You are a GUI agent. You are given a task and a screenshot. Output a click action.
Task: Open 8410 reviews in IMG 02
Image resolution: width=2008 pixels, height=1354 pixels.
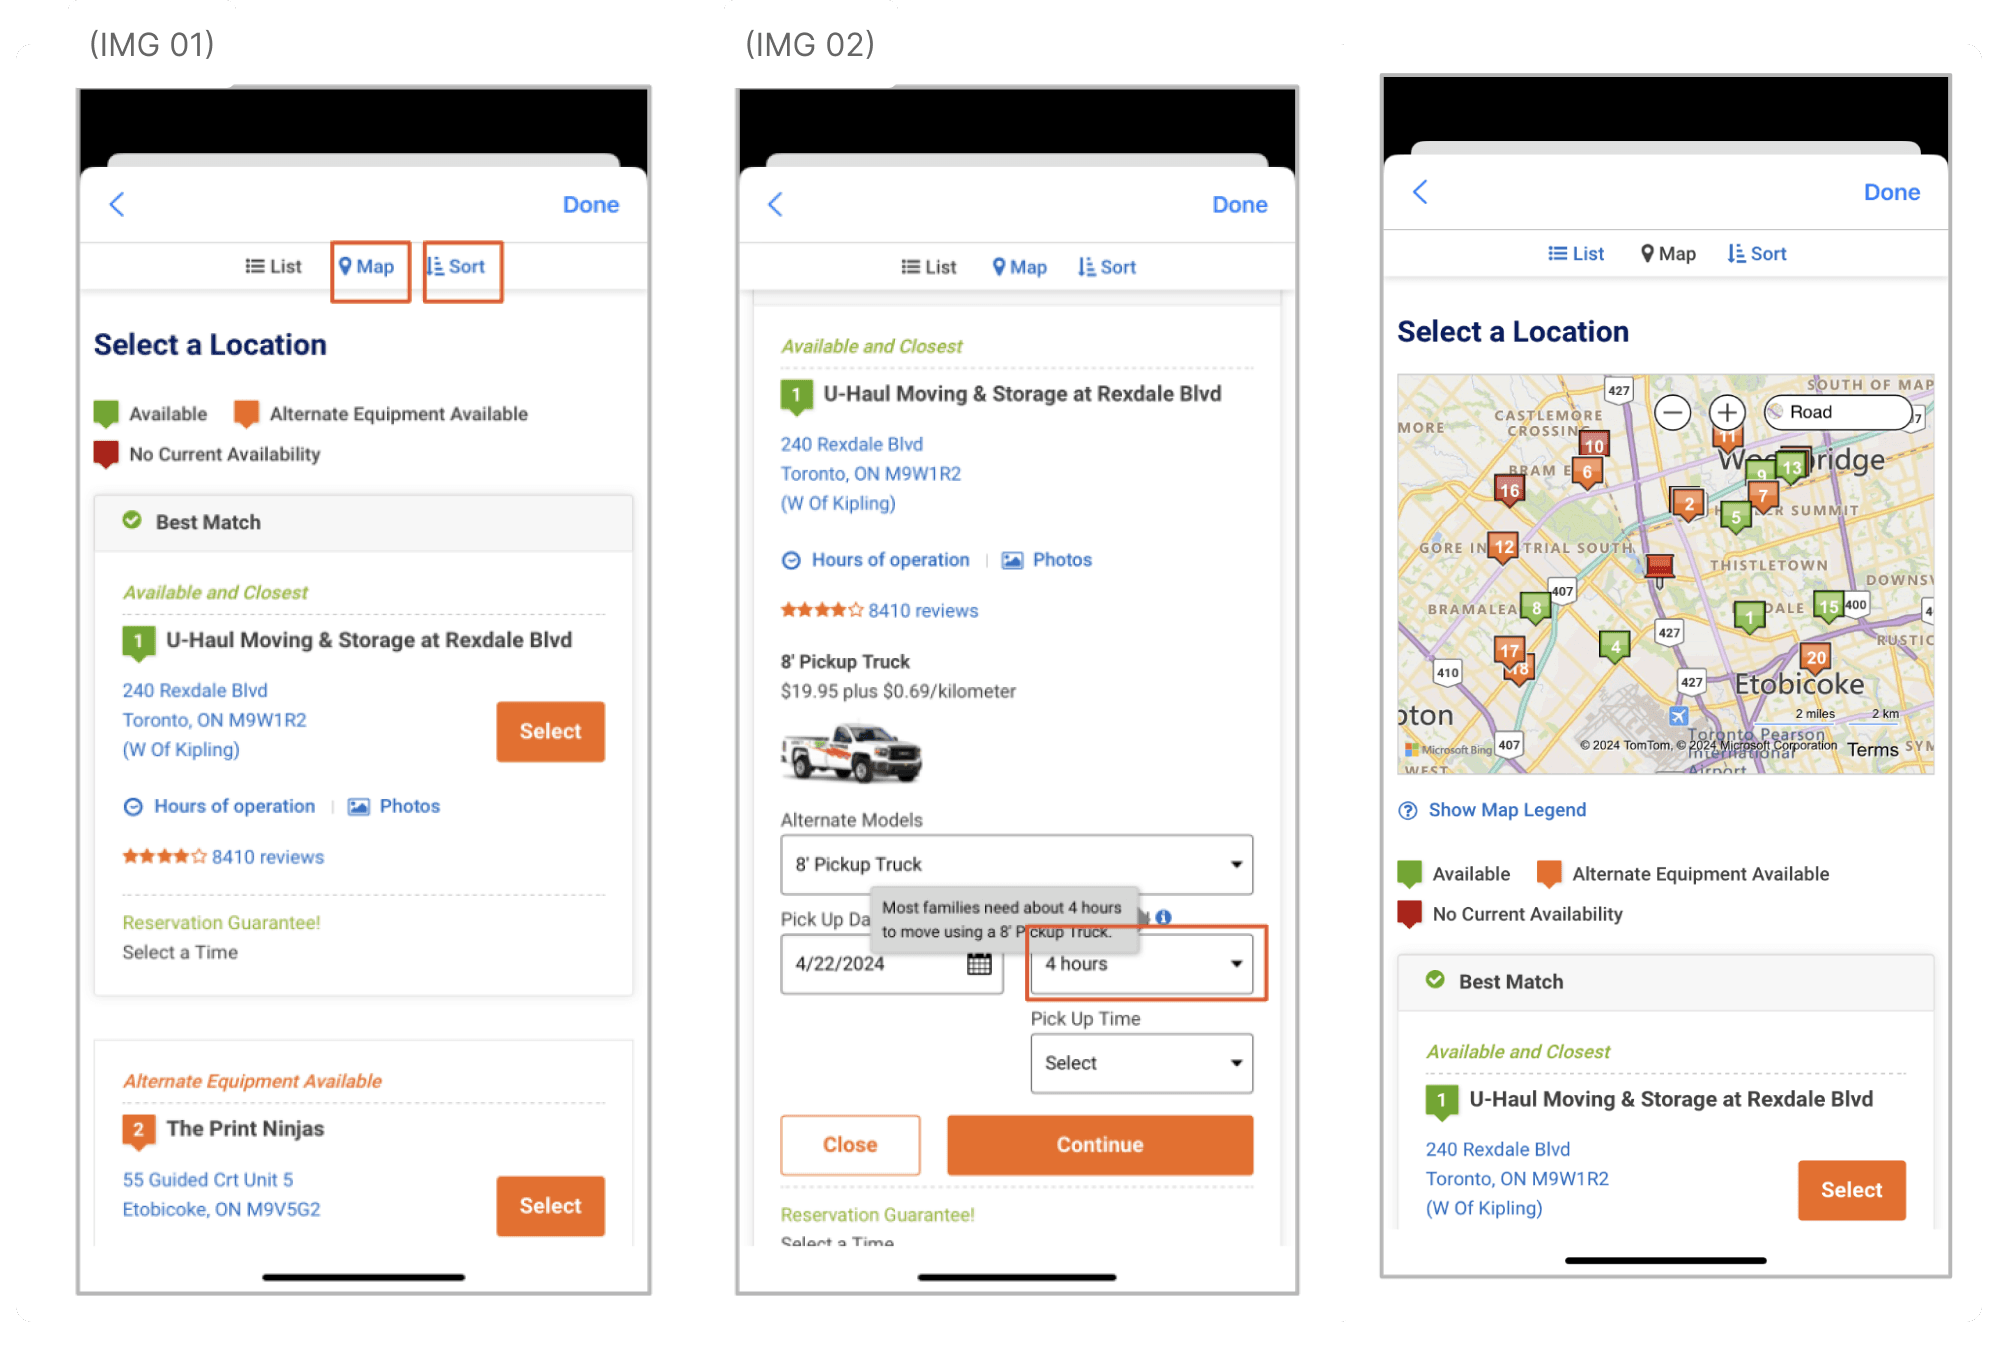tap(923, 611)
